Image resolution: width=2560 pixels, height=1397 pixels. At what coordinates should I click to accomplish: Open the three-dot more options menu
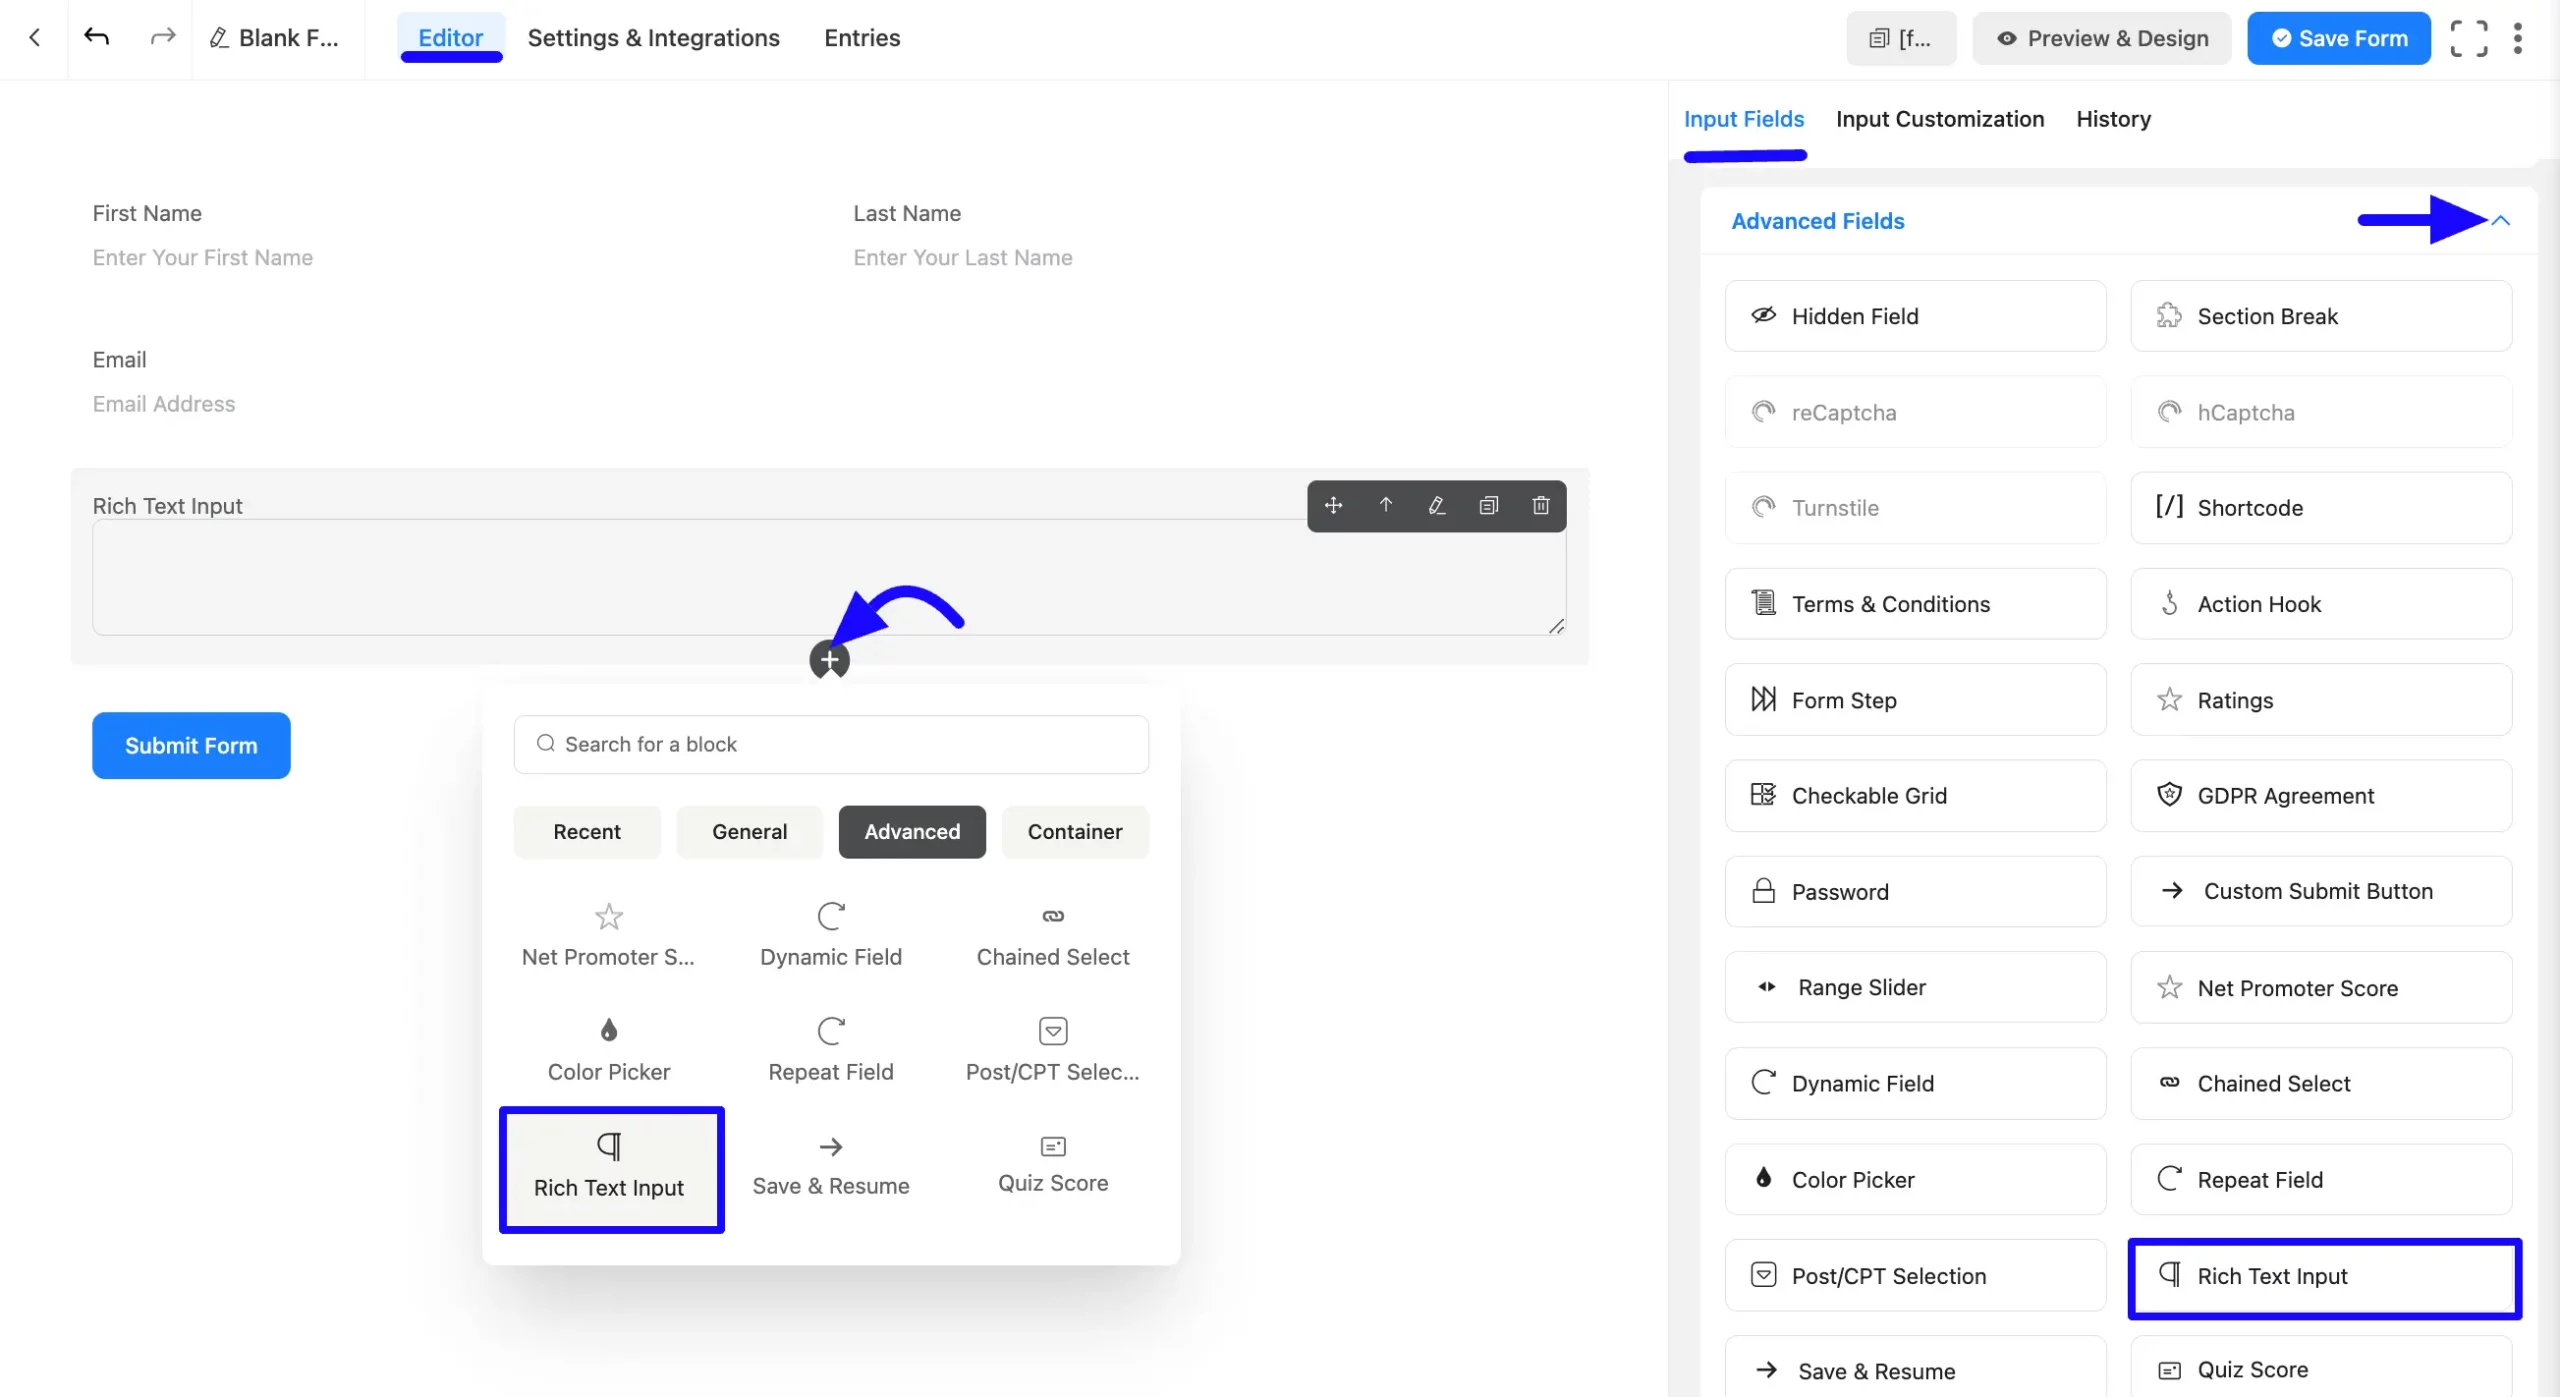tap(2518, 38)
